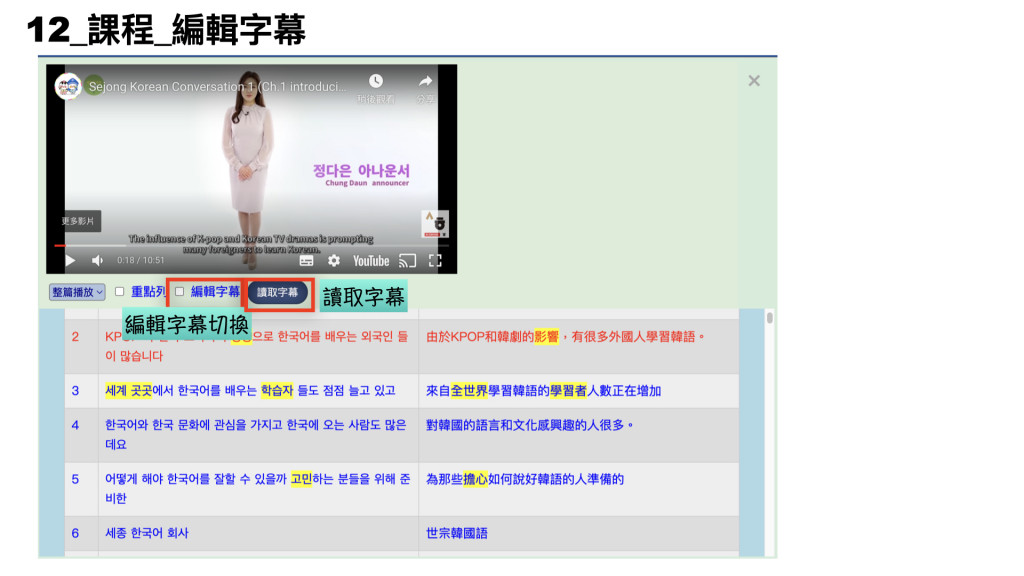Click Korean text 세계 곳곳에서 한국어를 배우는
Image resolution: width=1024 pixels, height=576 pixels.
pyautogui.click(x=181, y=391)
